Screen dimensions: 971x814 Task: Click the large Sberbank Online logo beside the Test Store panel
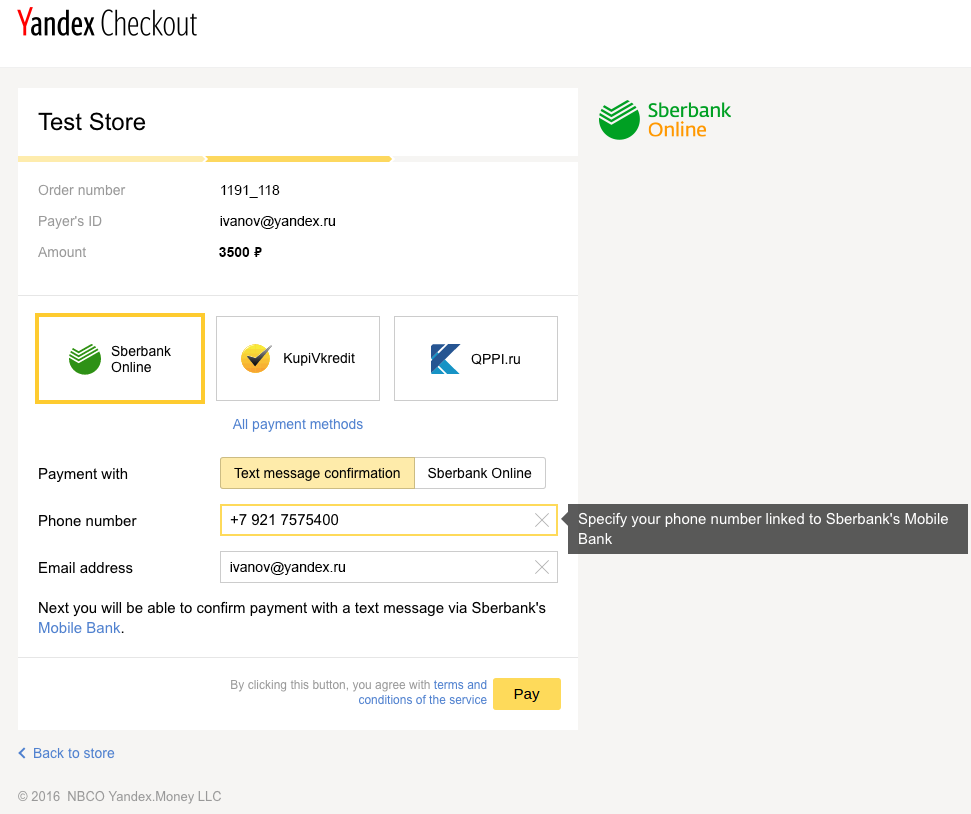(x=664, y=120)
